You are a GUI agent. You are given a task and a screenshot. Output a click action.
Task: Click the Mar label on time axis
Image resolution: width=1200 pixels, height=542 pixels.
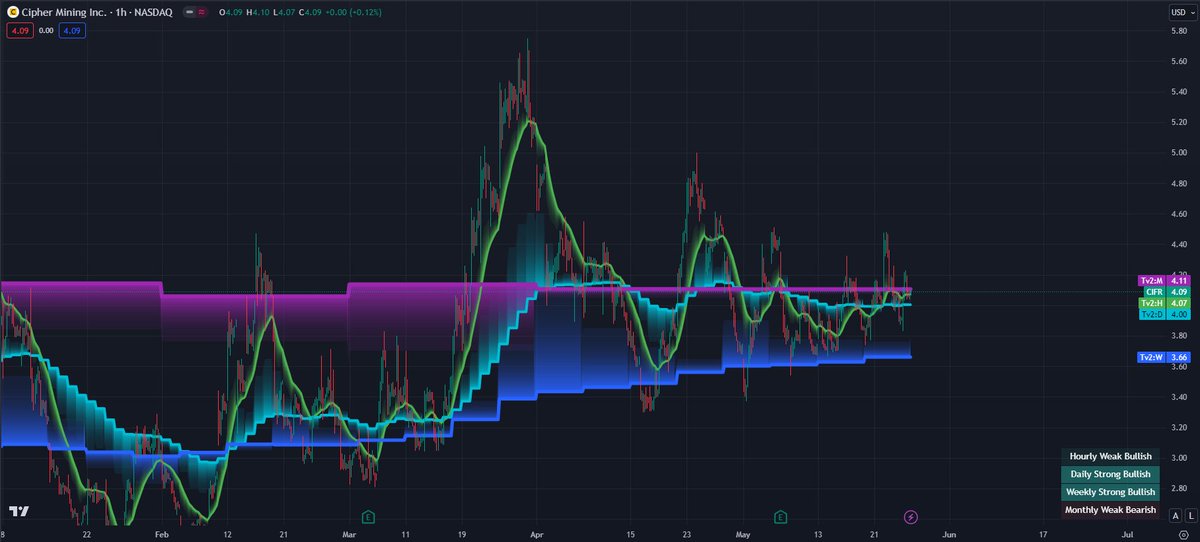click(348, 535)
